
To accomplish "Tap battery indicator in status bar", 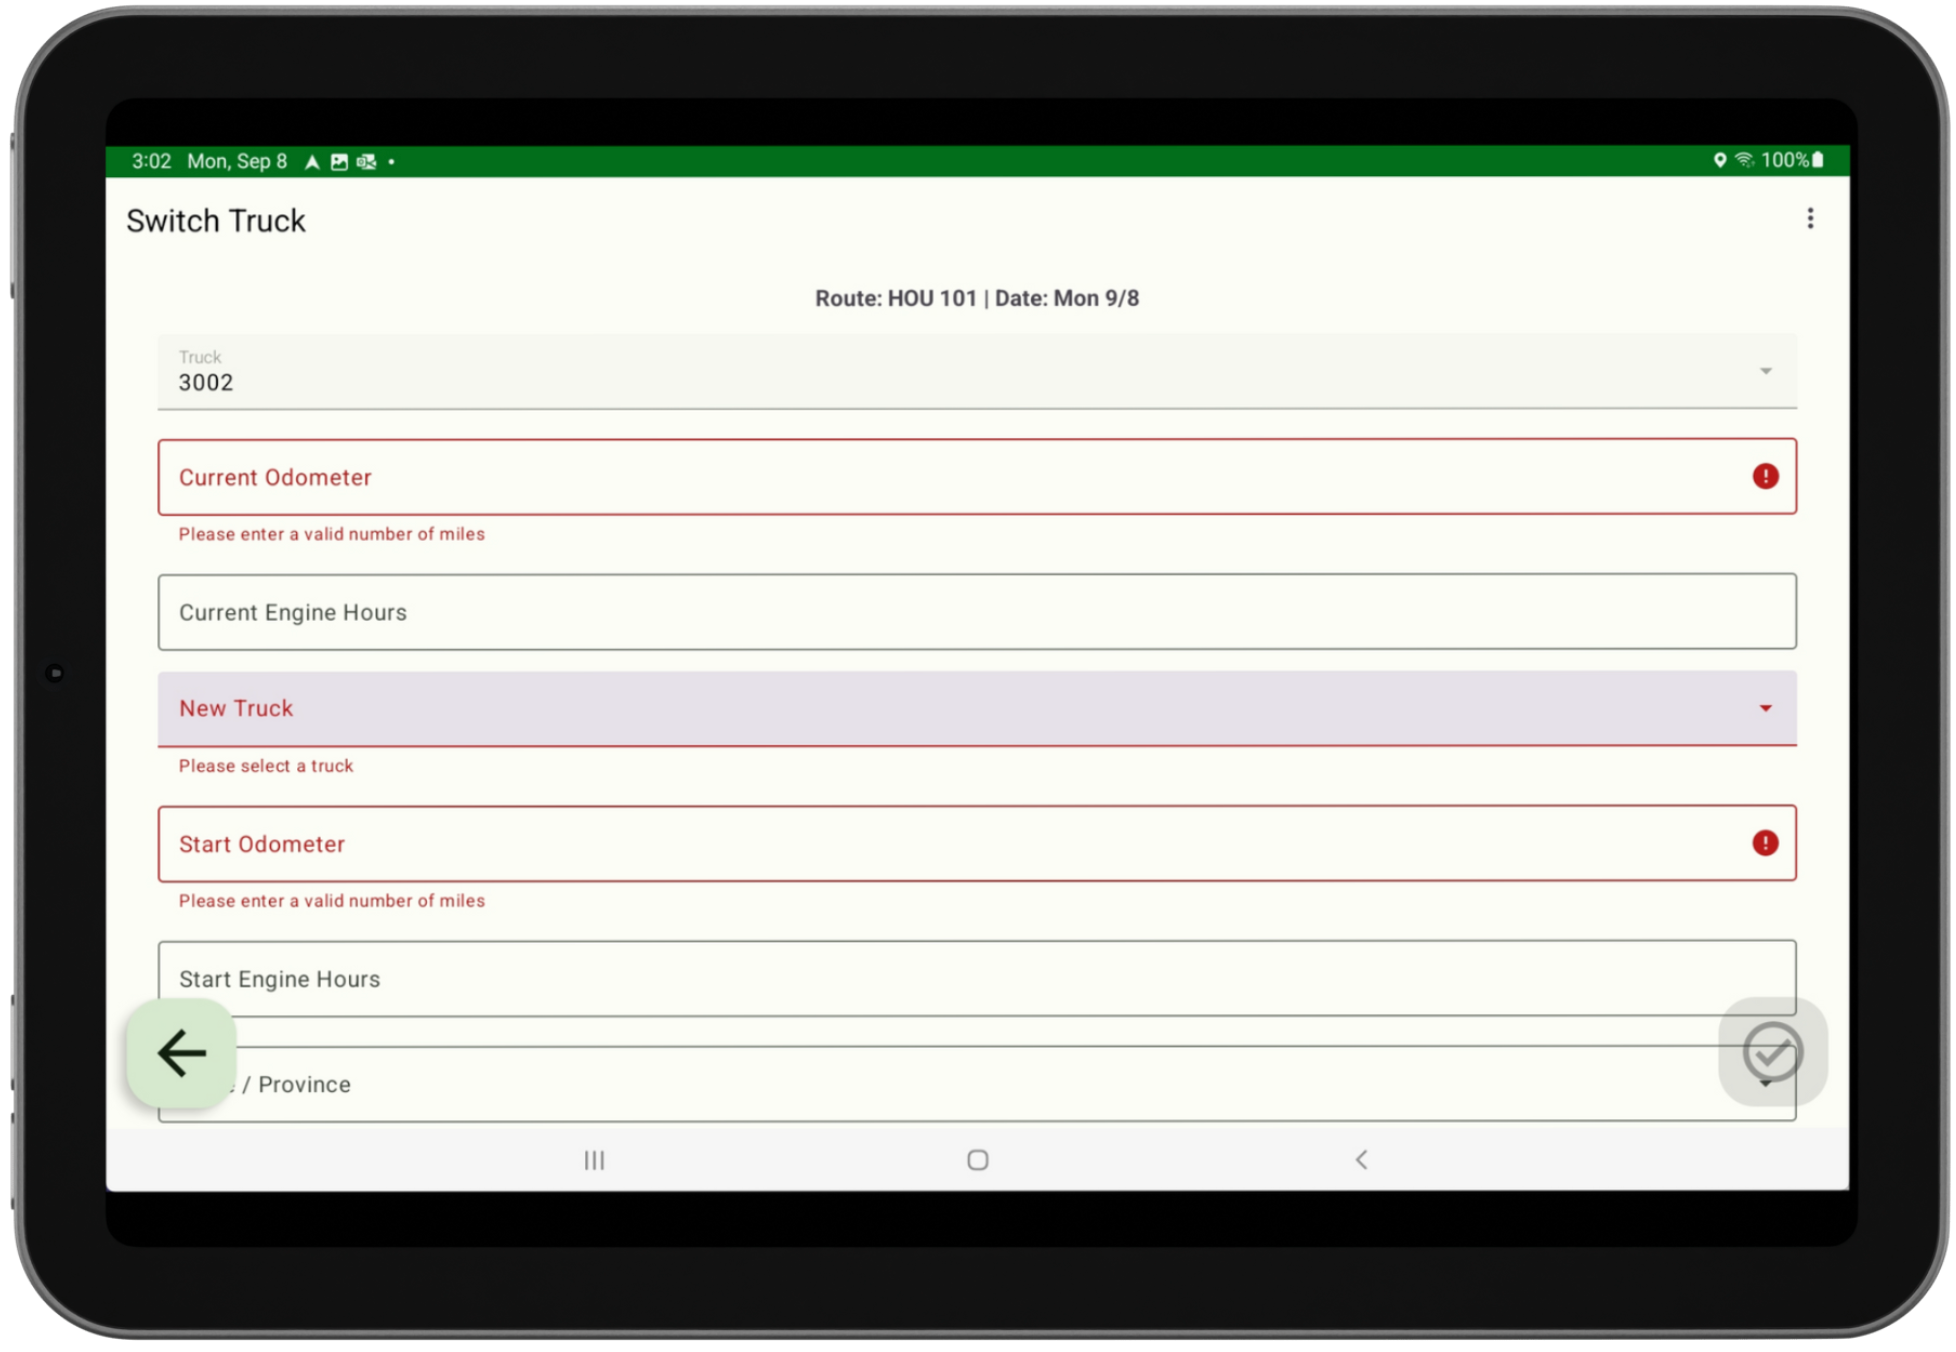I will pyautogui.click(x=1818, y=160).
